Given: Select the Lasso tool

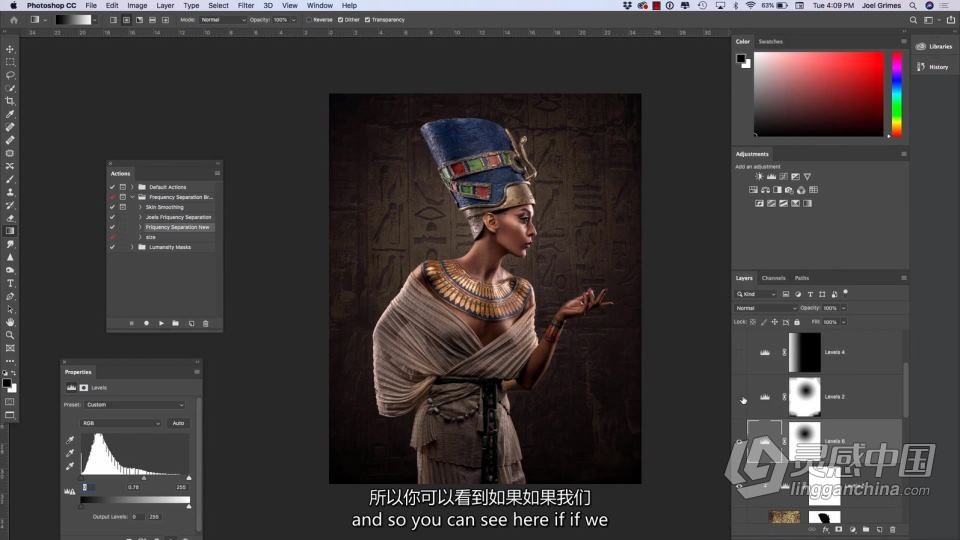Looking at the screenshot, I should coord(10,75).
